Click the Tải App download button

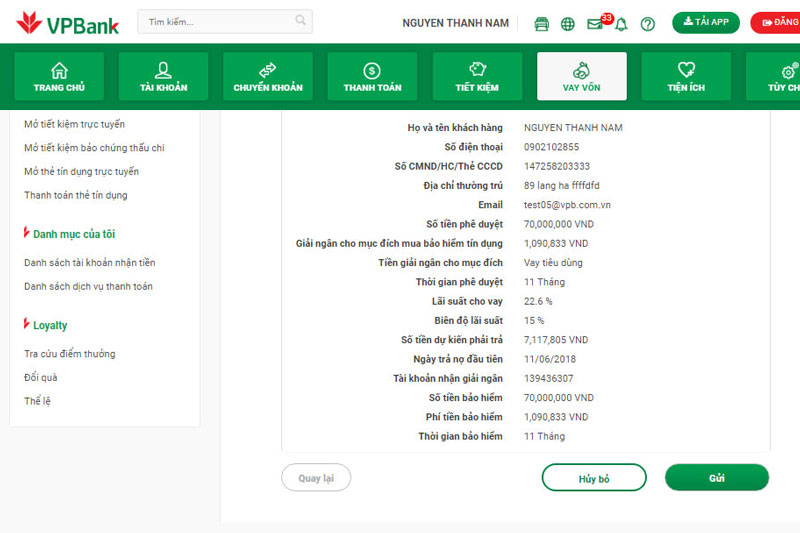(x=706, y=22)
